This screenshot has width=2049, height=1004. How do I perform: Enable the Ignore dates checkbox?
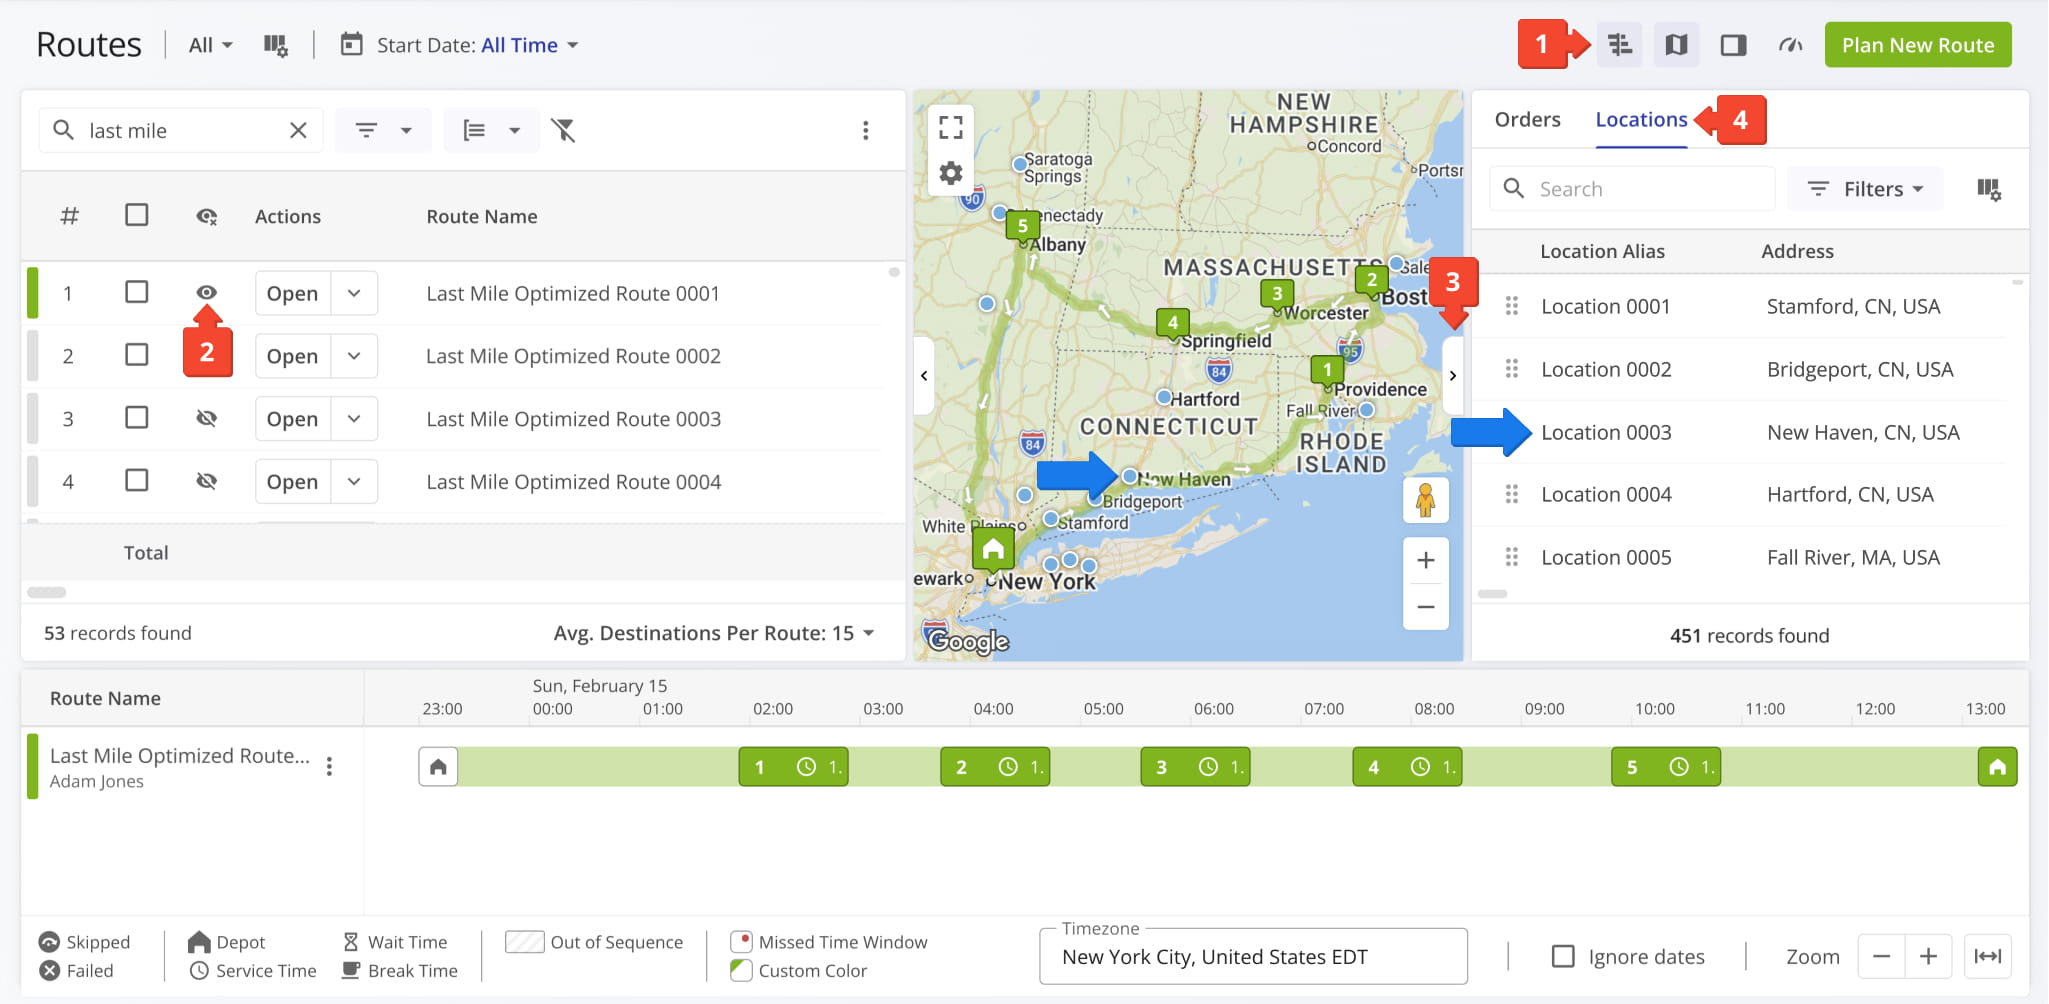pyautogui.click(x=1562, y=956)
